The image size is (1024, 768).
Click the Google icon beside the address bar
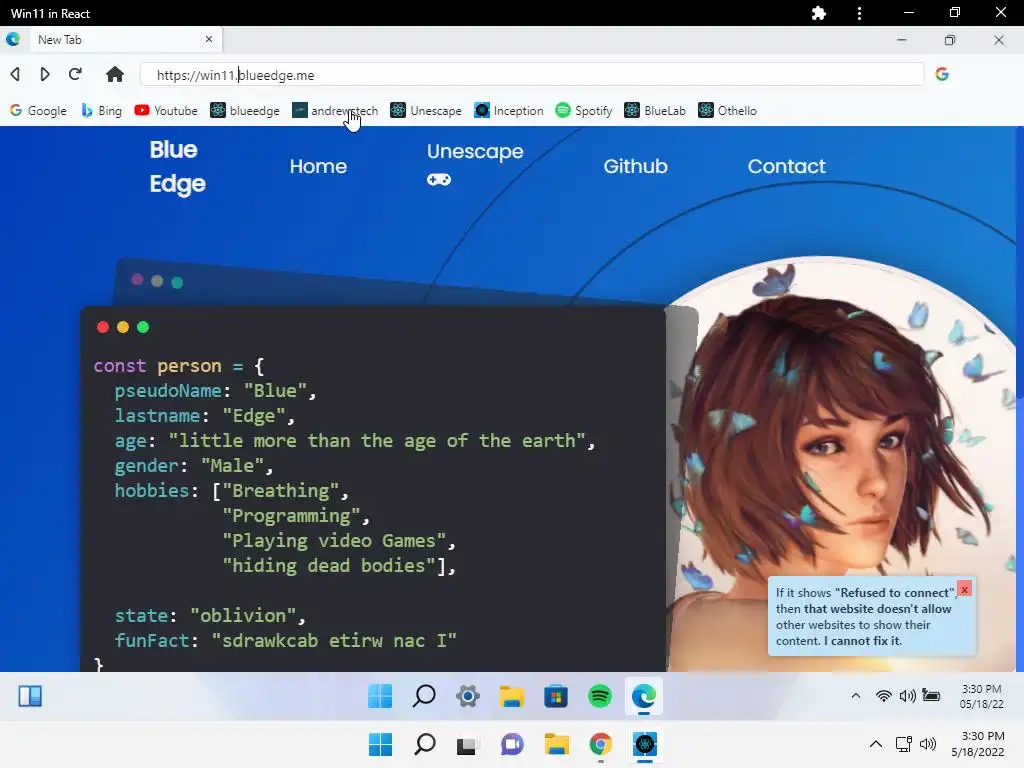click(x=942, y=74)
